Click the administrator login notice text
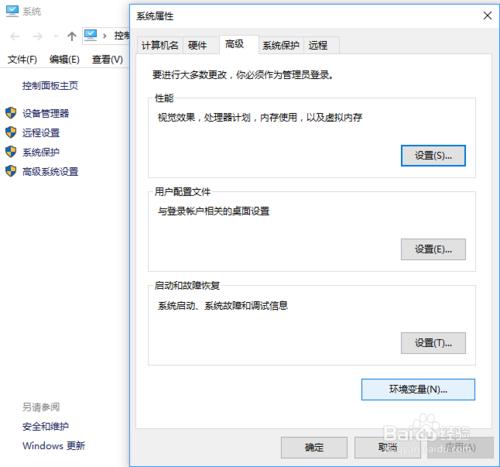Screen dimensions: 500x467 pos(243,75)
